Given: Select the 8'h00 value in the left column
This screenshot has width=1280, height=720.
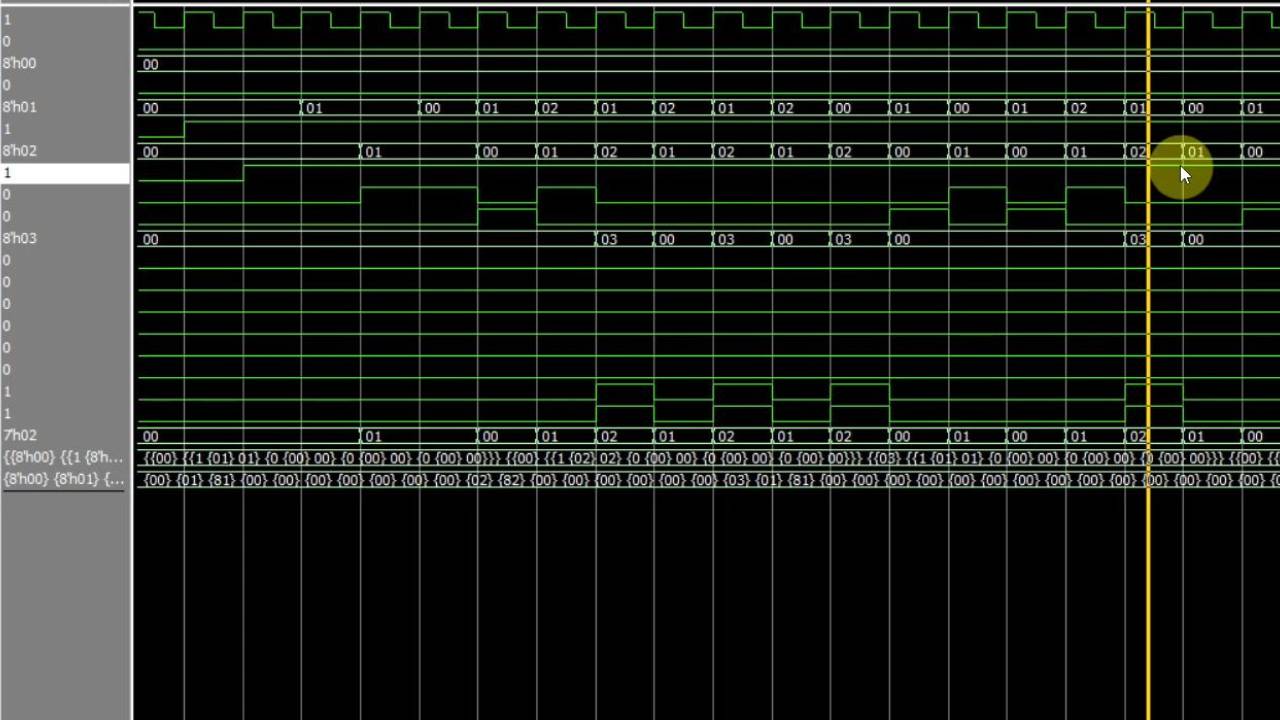Looking at the screenshot, I should click(x=19, y=63).
